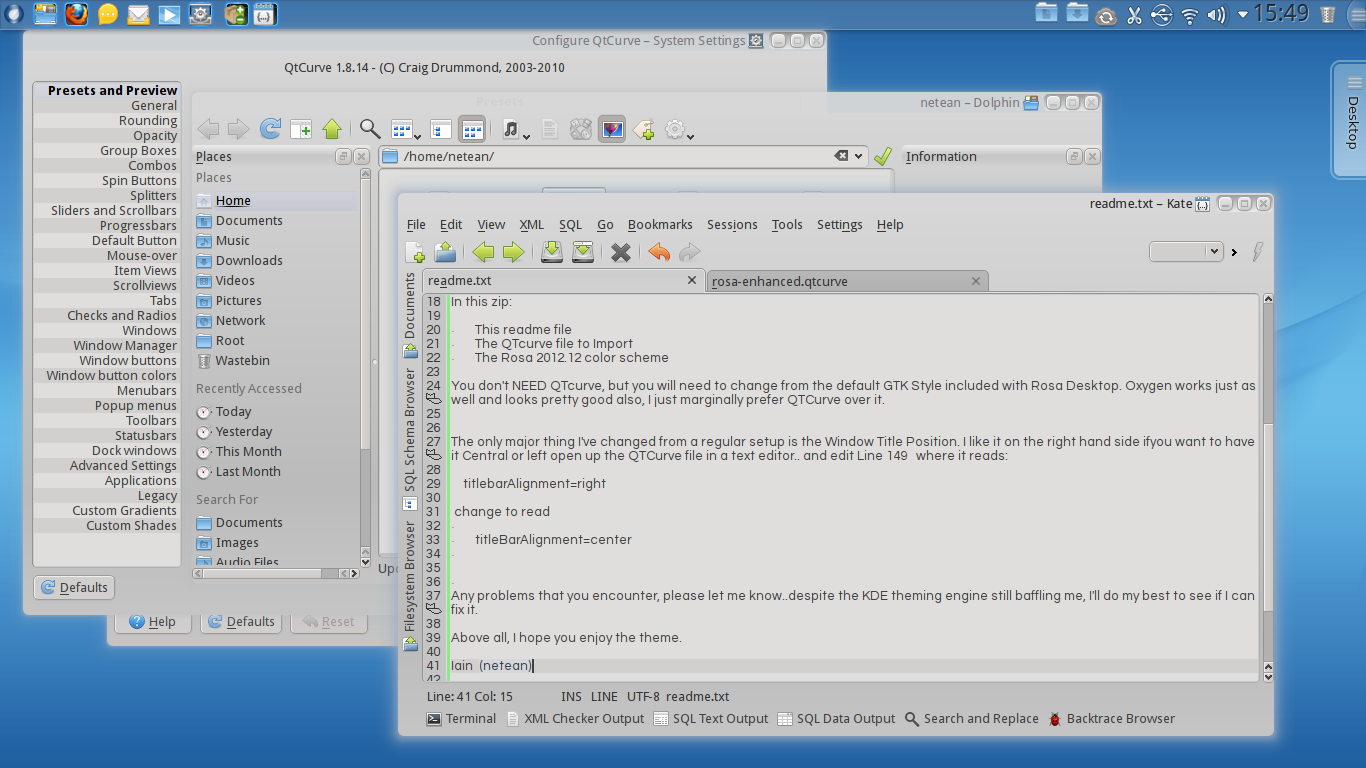The width and height of the screenshot is (1366, 768).
Task: Open the icon view mode dropdown in Dolphin
Action: coord(405,129)
